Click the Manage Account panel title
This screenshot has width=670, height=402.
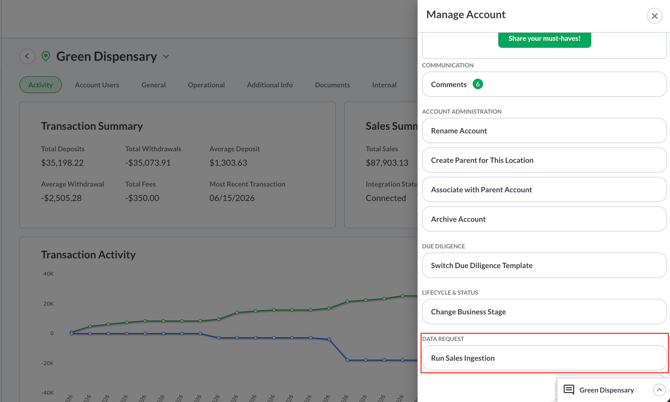click(466, 15)
